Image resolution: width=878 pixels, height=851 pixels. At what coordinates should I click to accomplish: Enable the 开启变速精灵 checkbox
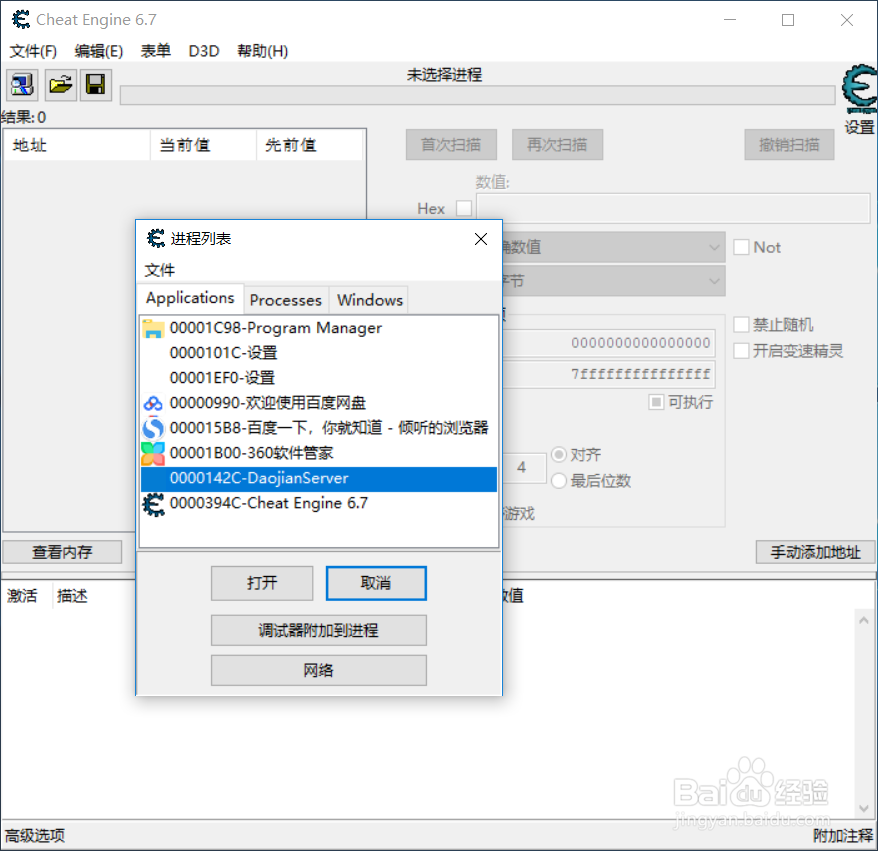coord(741,350)
